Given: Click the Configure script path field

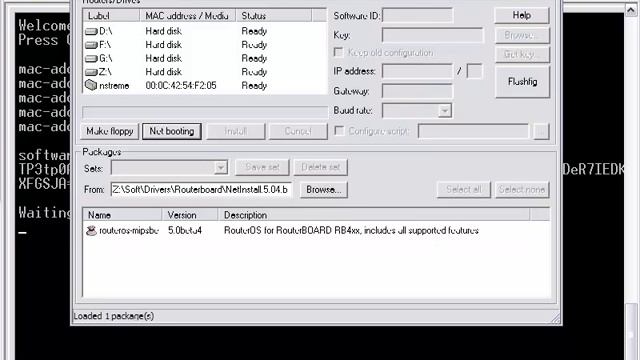Looking at the screenshot, I should pyautogui.click(x=473, y=131).
